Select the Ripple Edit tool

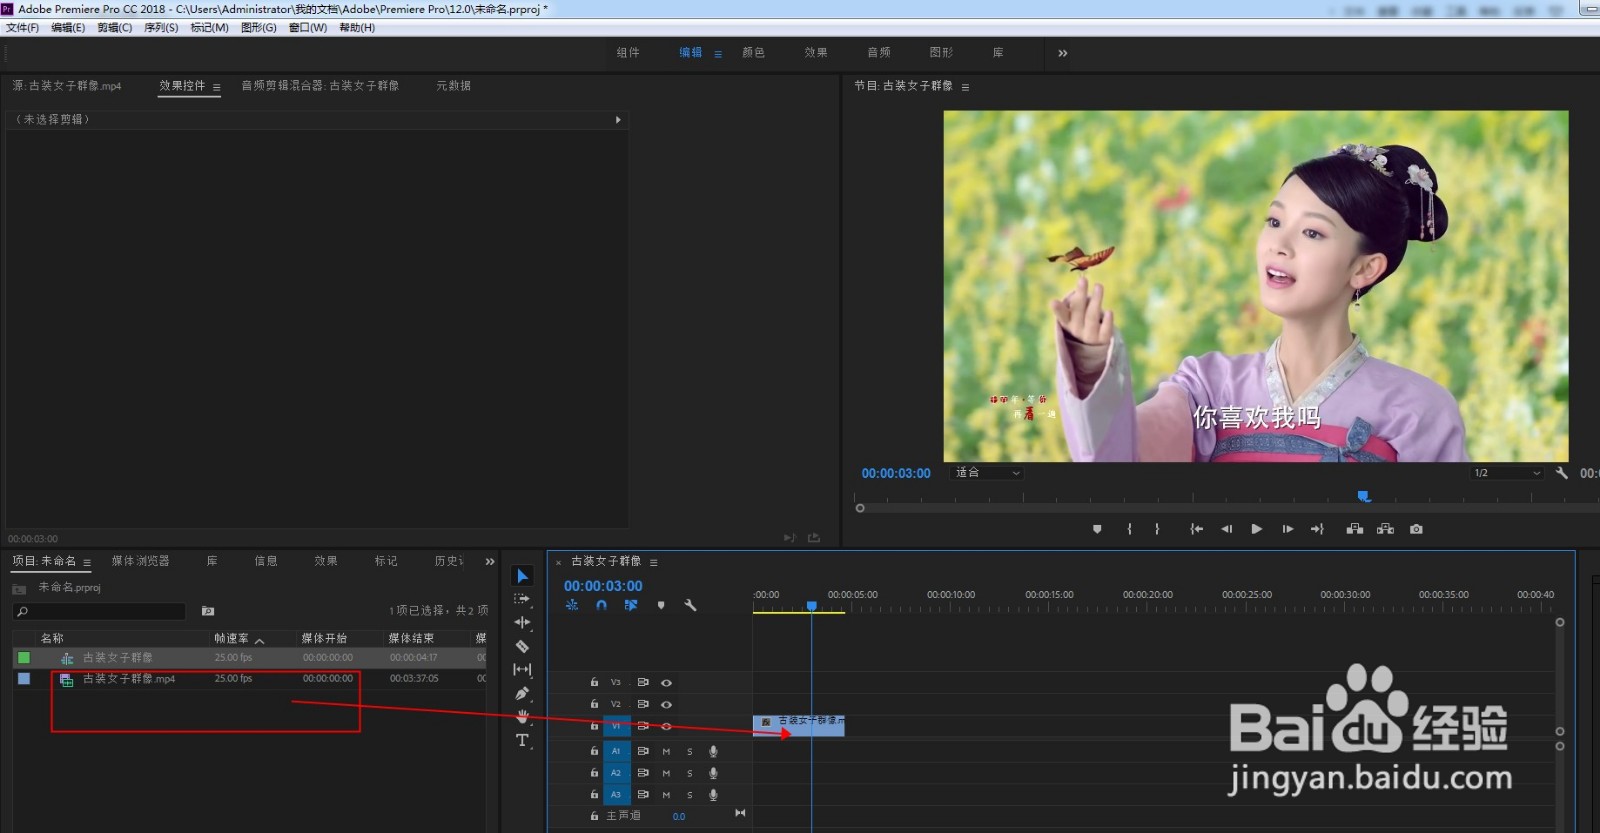click(x=522, y=622)
